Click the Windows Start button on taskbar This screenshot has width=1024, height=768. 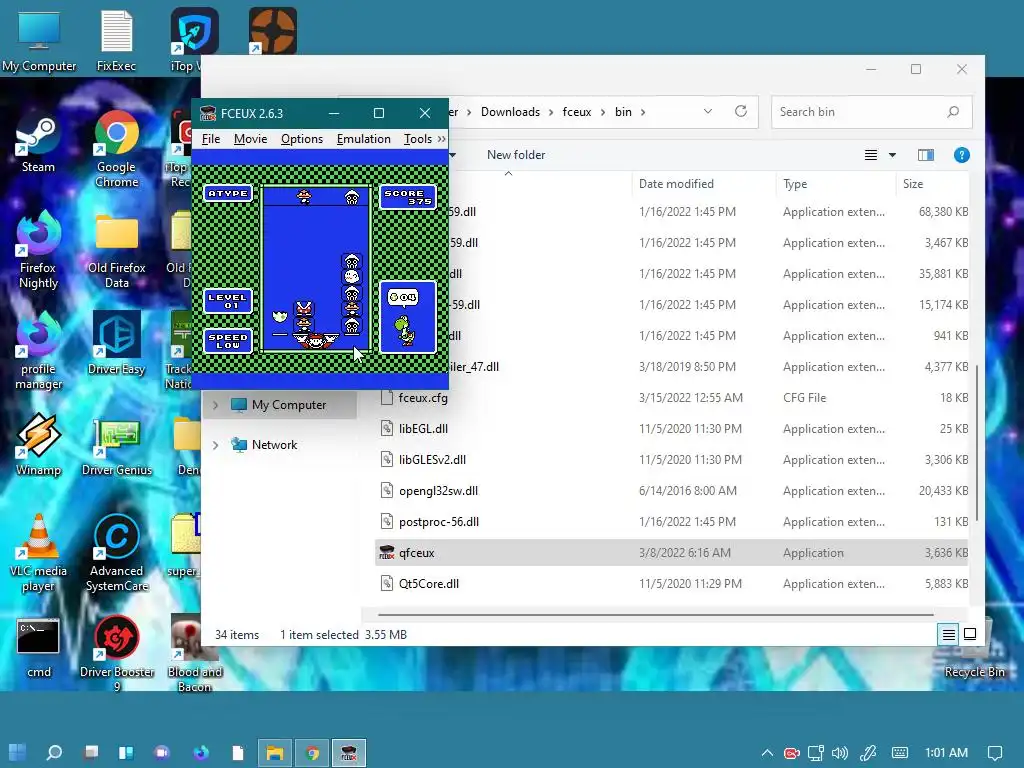(x=18, y=752)
